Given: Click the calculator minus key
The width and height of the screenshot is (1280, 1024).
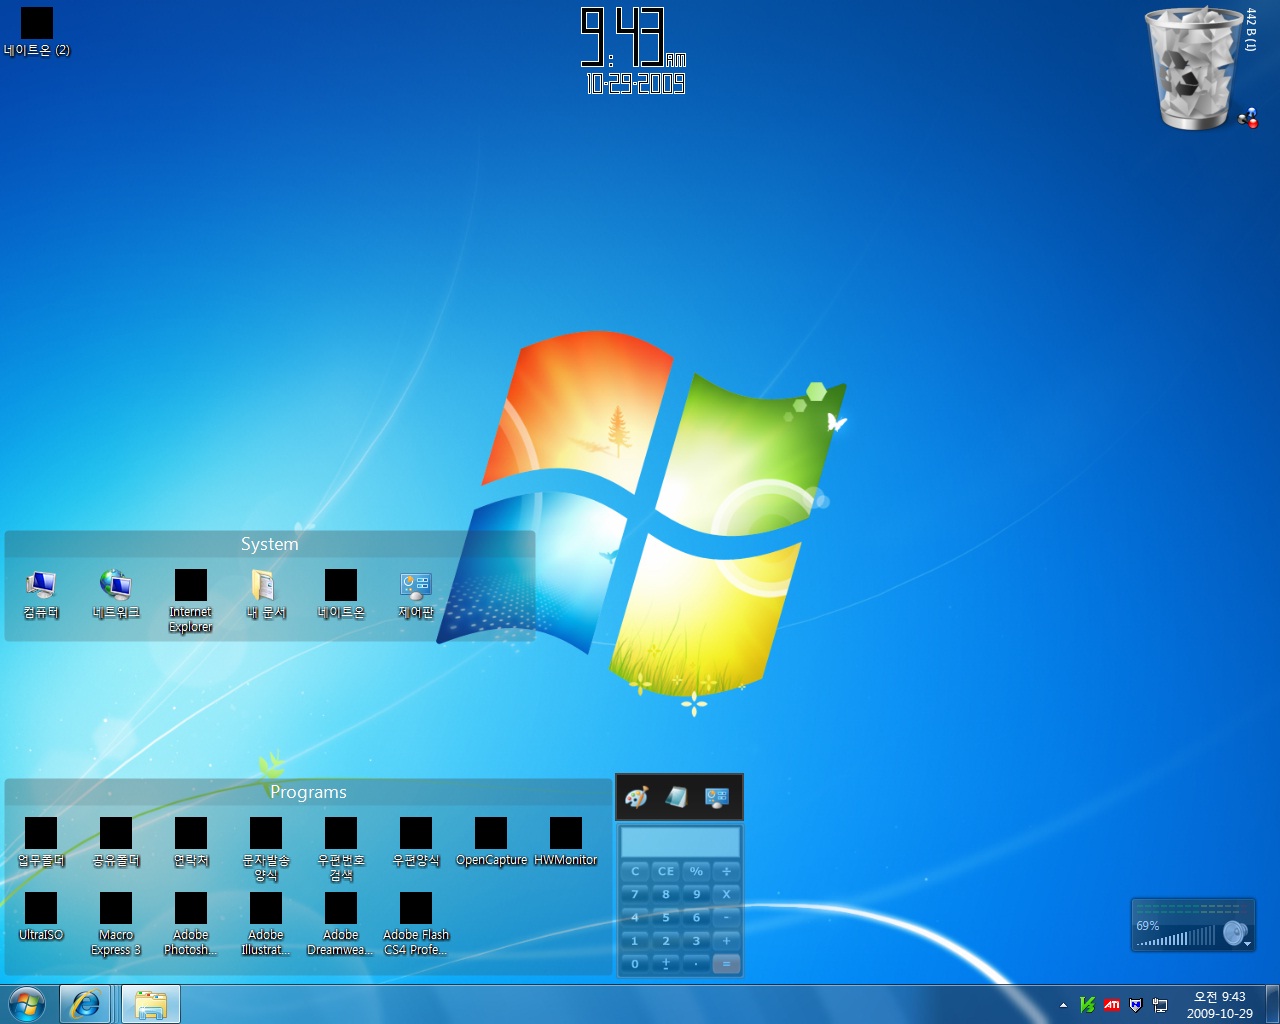Looking at the screenshot, I should coord(727,917).
